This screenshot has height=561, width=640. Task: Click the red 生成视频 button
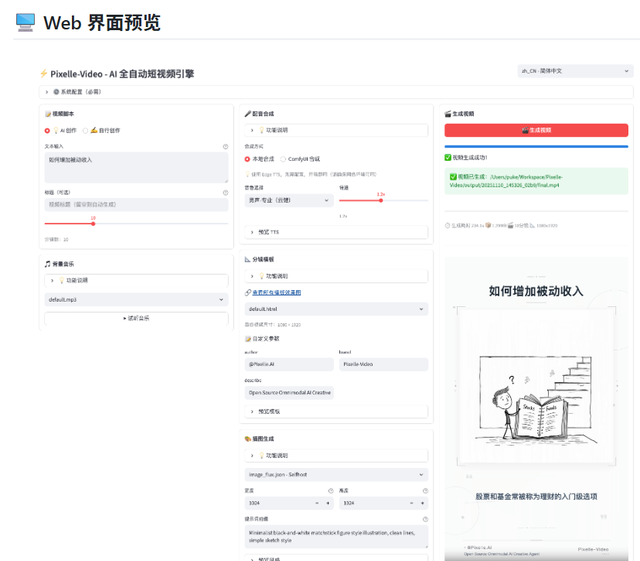(x=536, y=130)
